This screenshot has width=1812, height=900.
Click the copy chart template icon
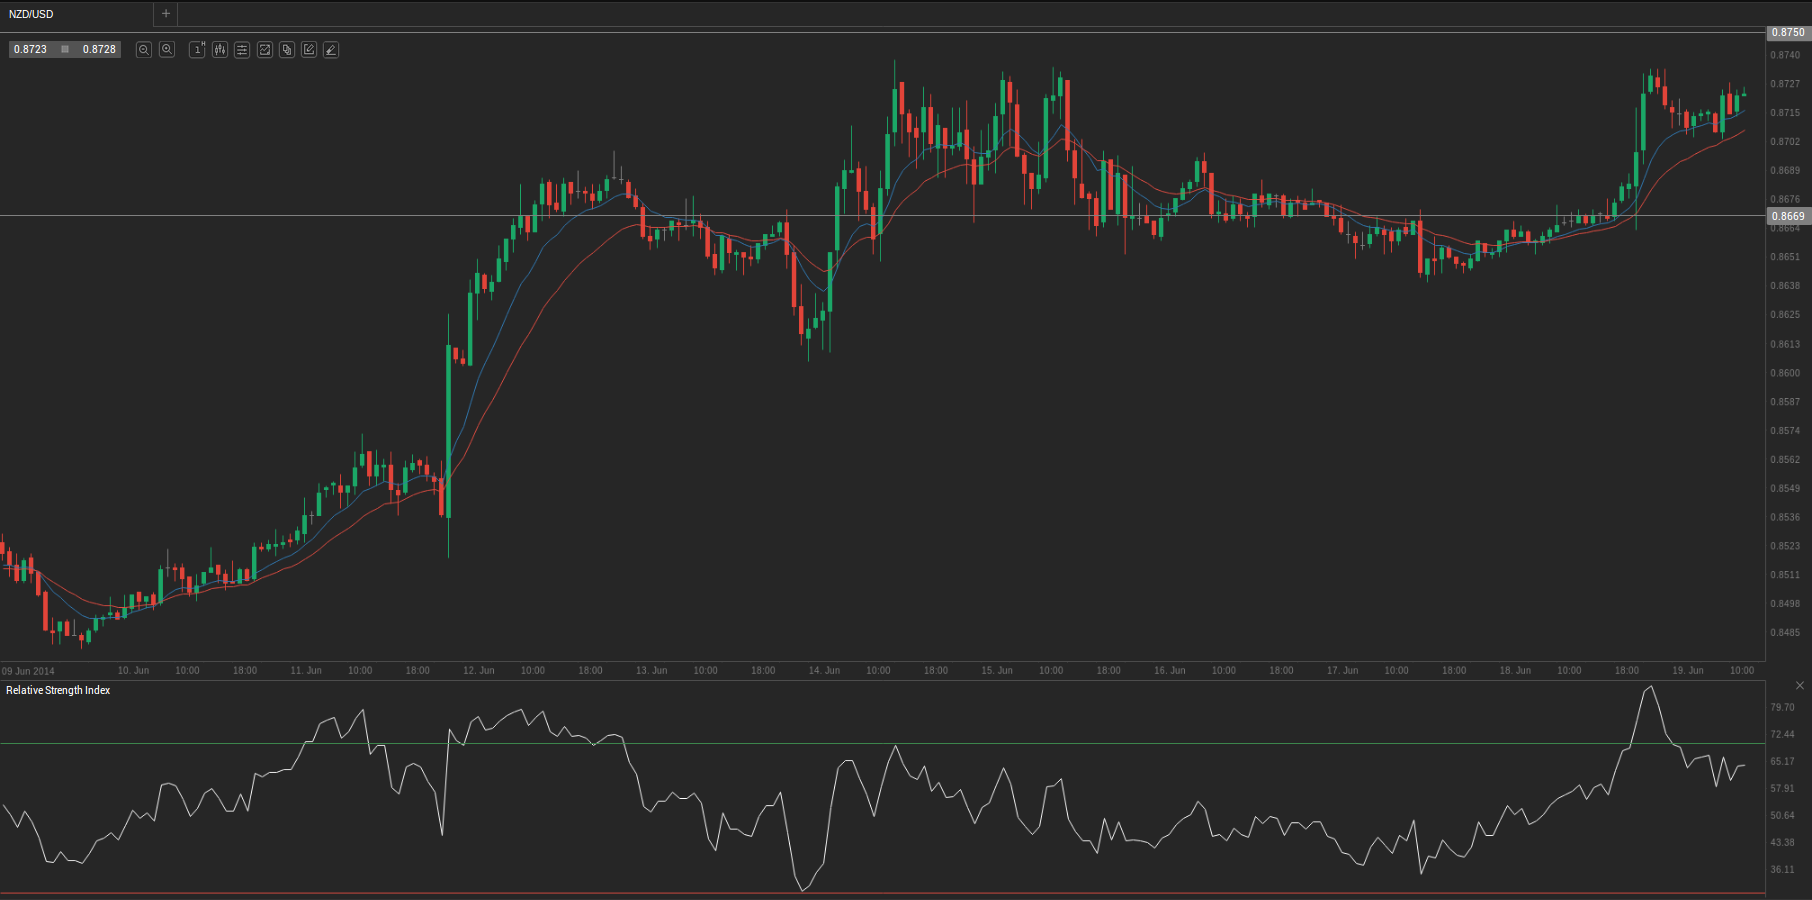coord(287,49)
